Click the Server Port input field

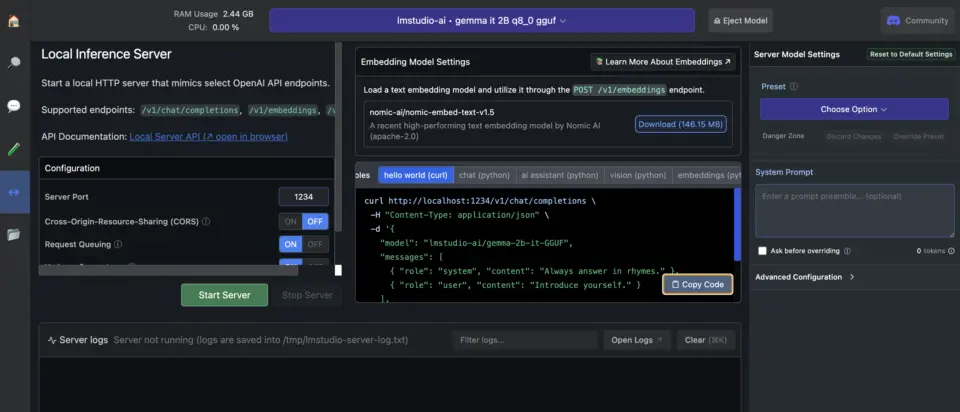[304, 197]
